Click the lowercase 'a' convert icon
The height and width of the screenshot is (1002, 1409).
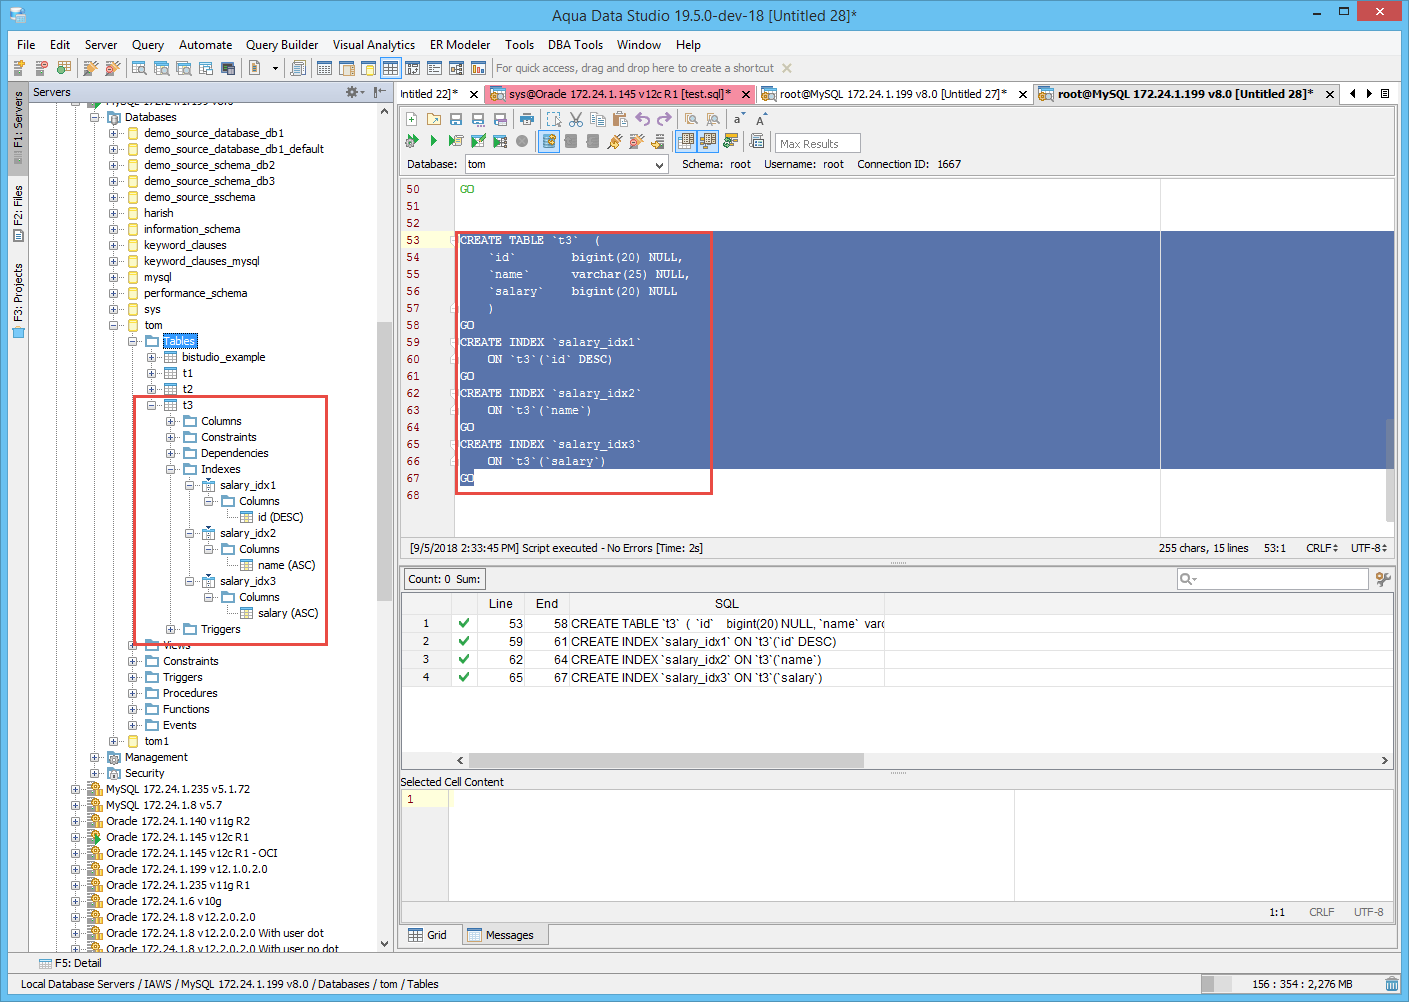coord(739,119)
